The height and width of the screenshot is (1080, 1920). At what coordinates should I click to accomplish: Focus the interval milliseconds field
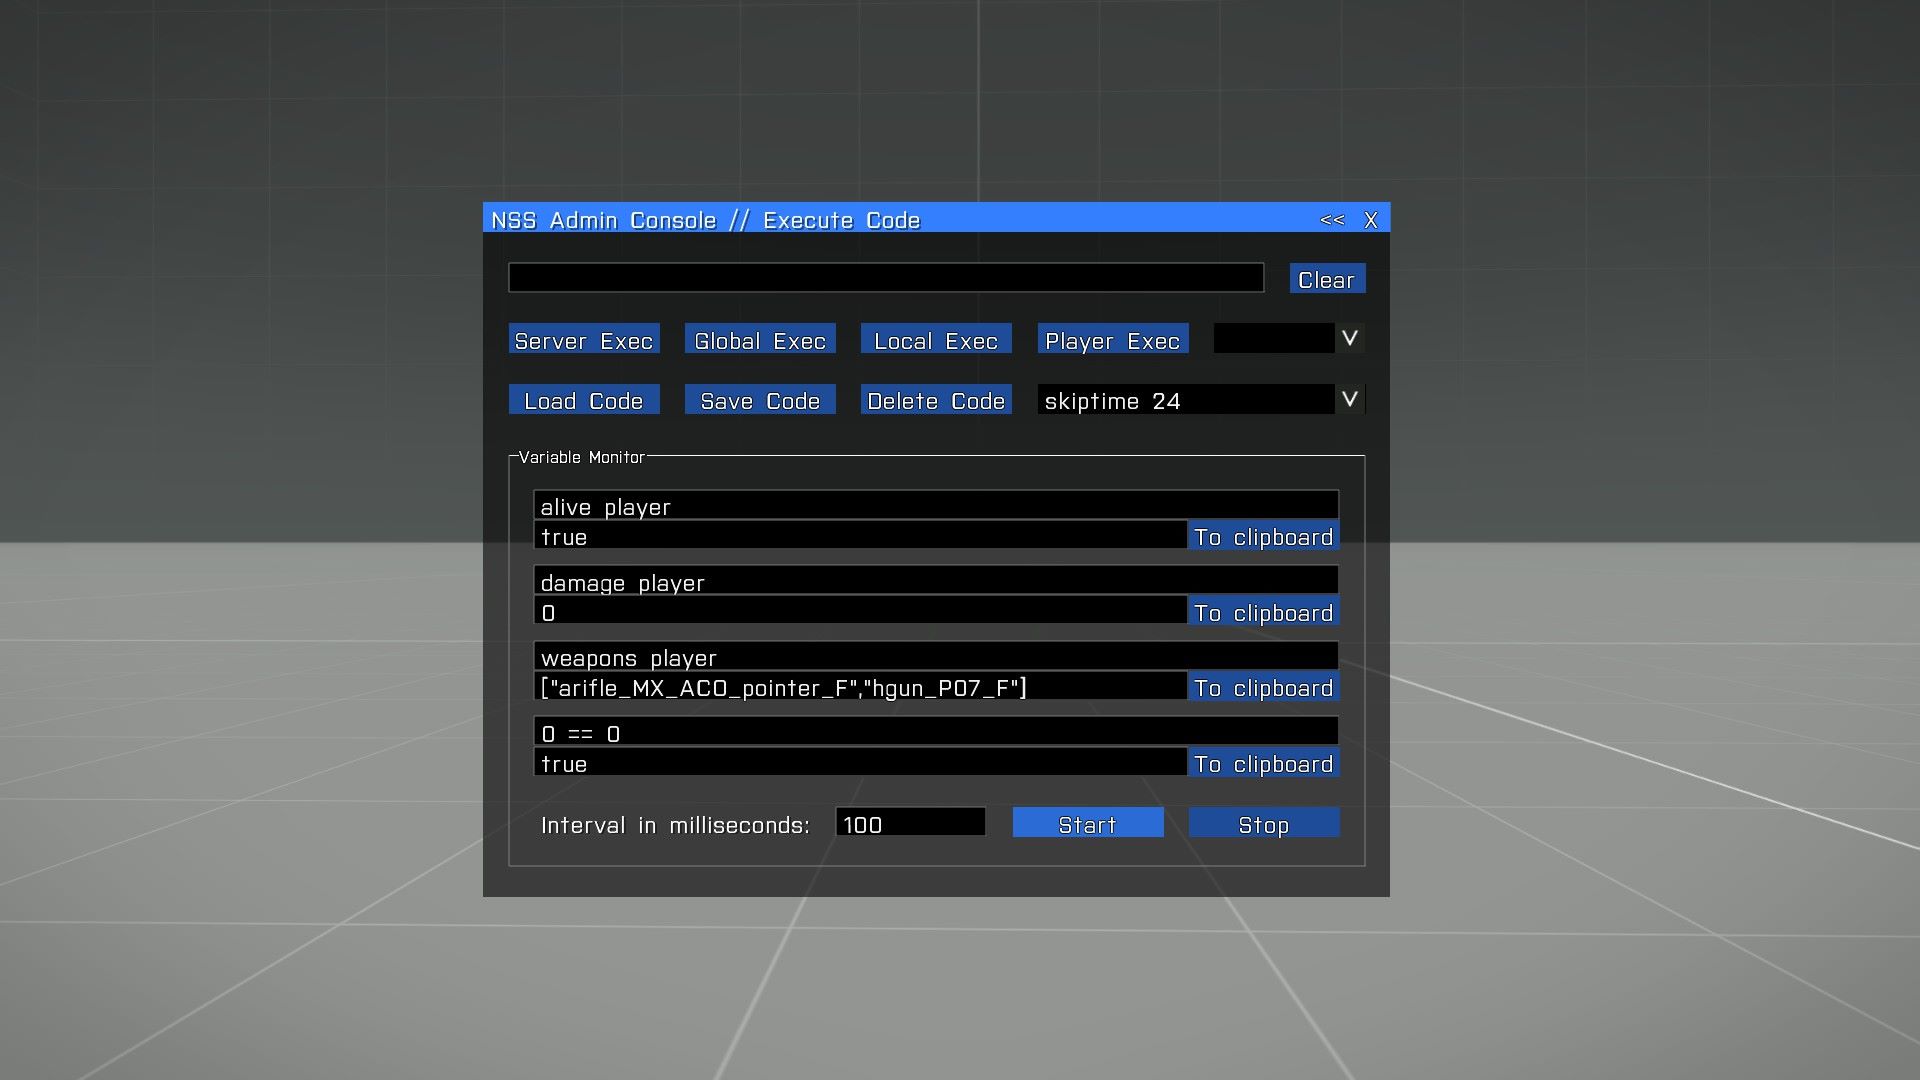(x=910, y=824)
